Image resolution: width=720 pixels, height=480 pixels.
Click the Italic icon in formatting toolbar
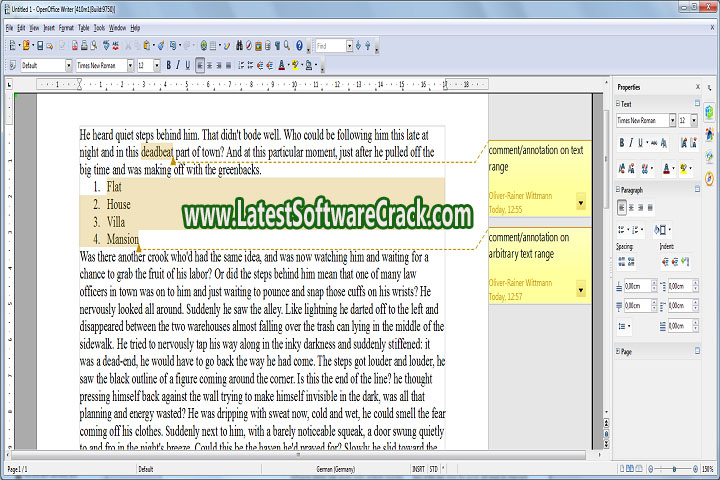tap(179, 65)
